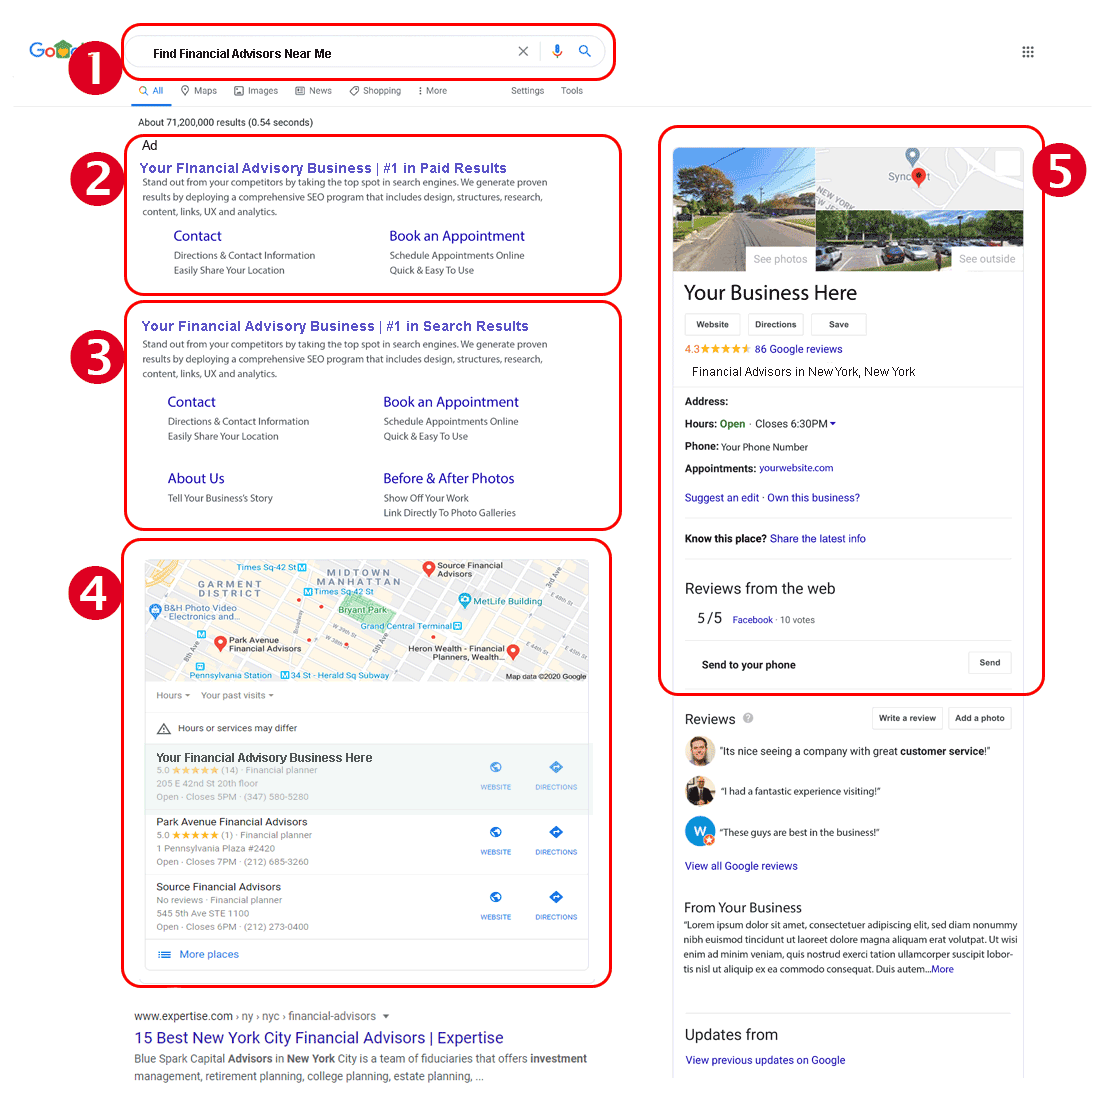Open the Before & After Photos sitelink

pyautogui.click(x=448, y=479)
